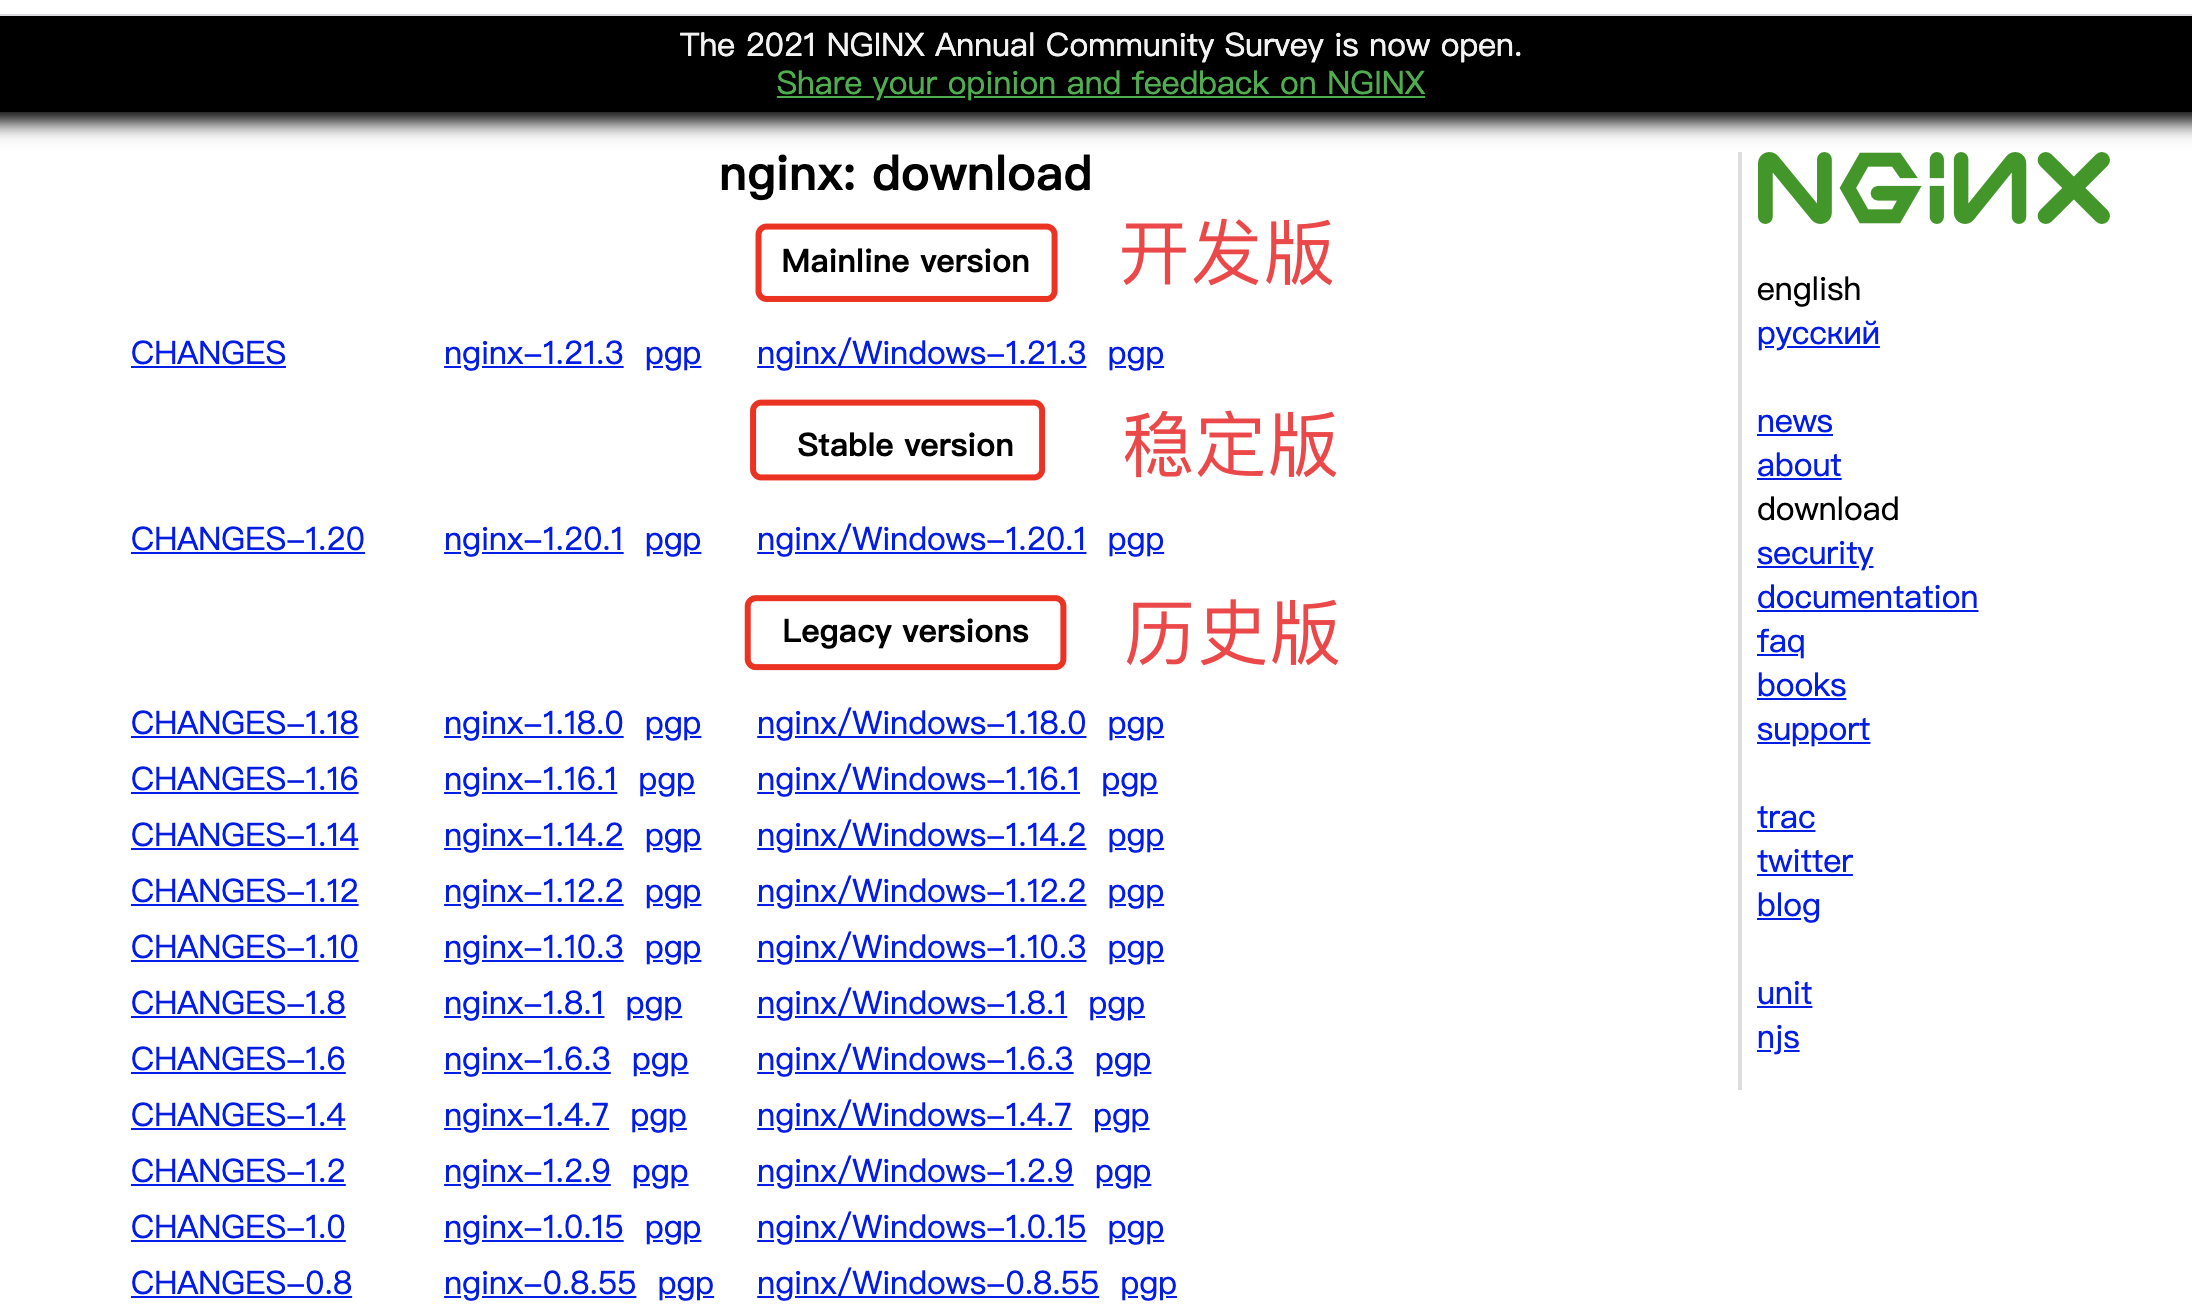
Task: Click the NGINX logo
Action: [x=1933, y=188]
